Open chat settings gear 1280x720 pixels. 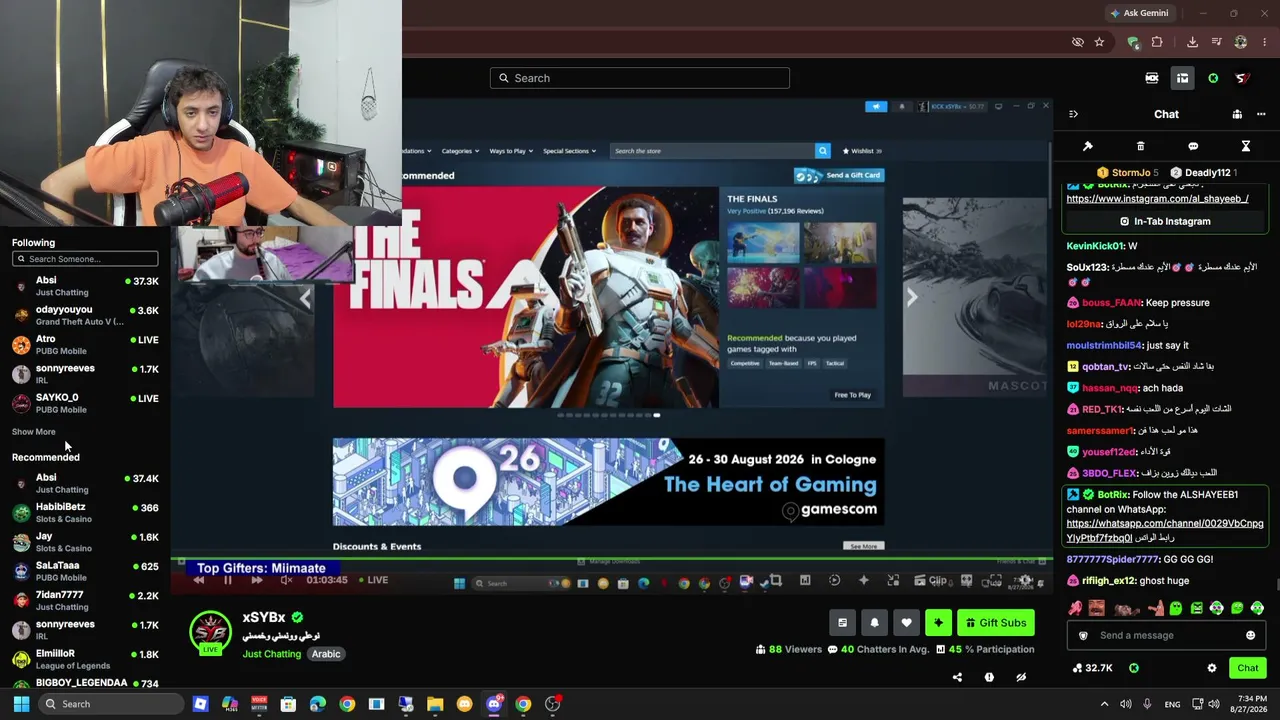1212,668
